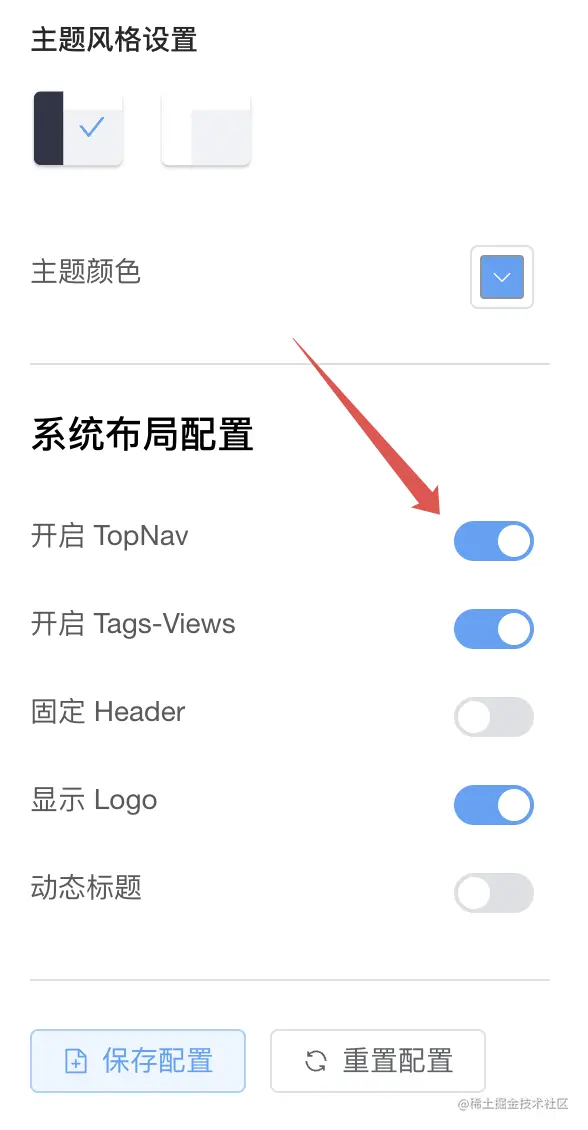
Task: Open the 主题颜色 color picker chevron
Action: (x=502, y=277)
